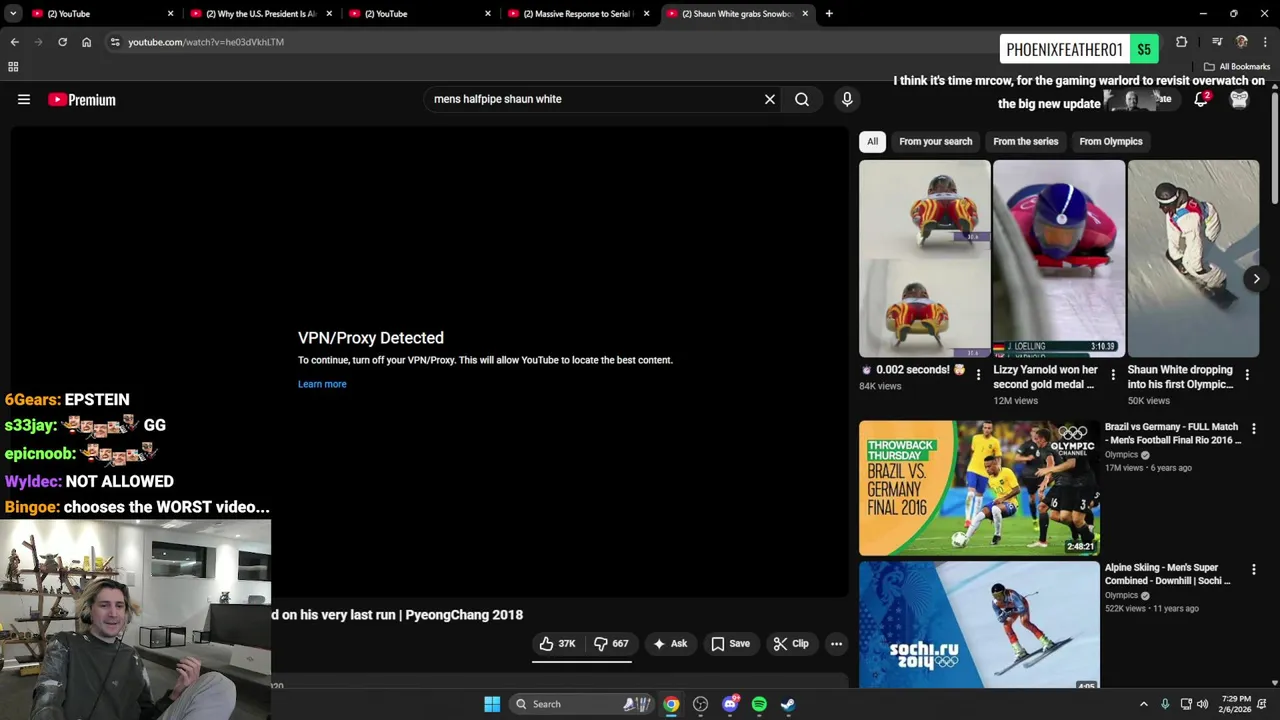1280x720 pixels.
Task: Open OBS Studio from the taskbar
Action: pyautogui.click(x=700, y=704)
